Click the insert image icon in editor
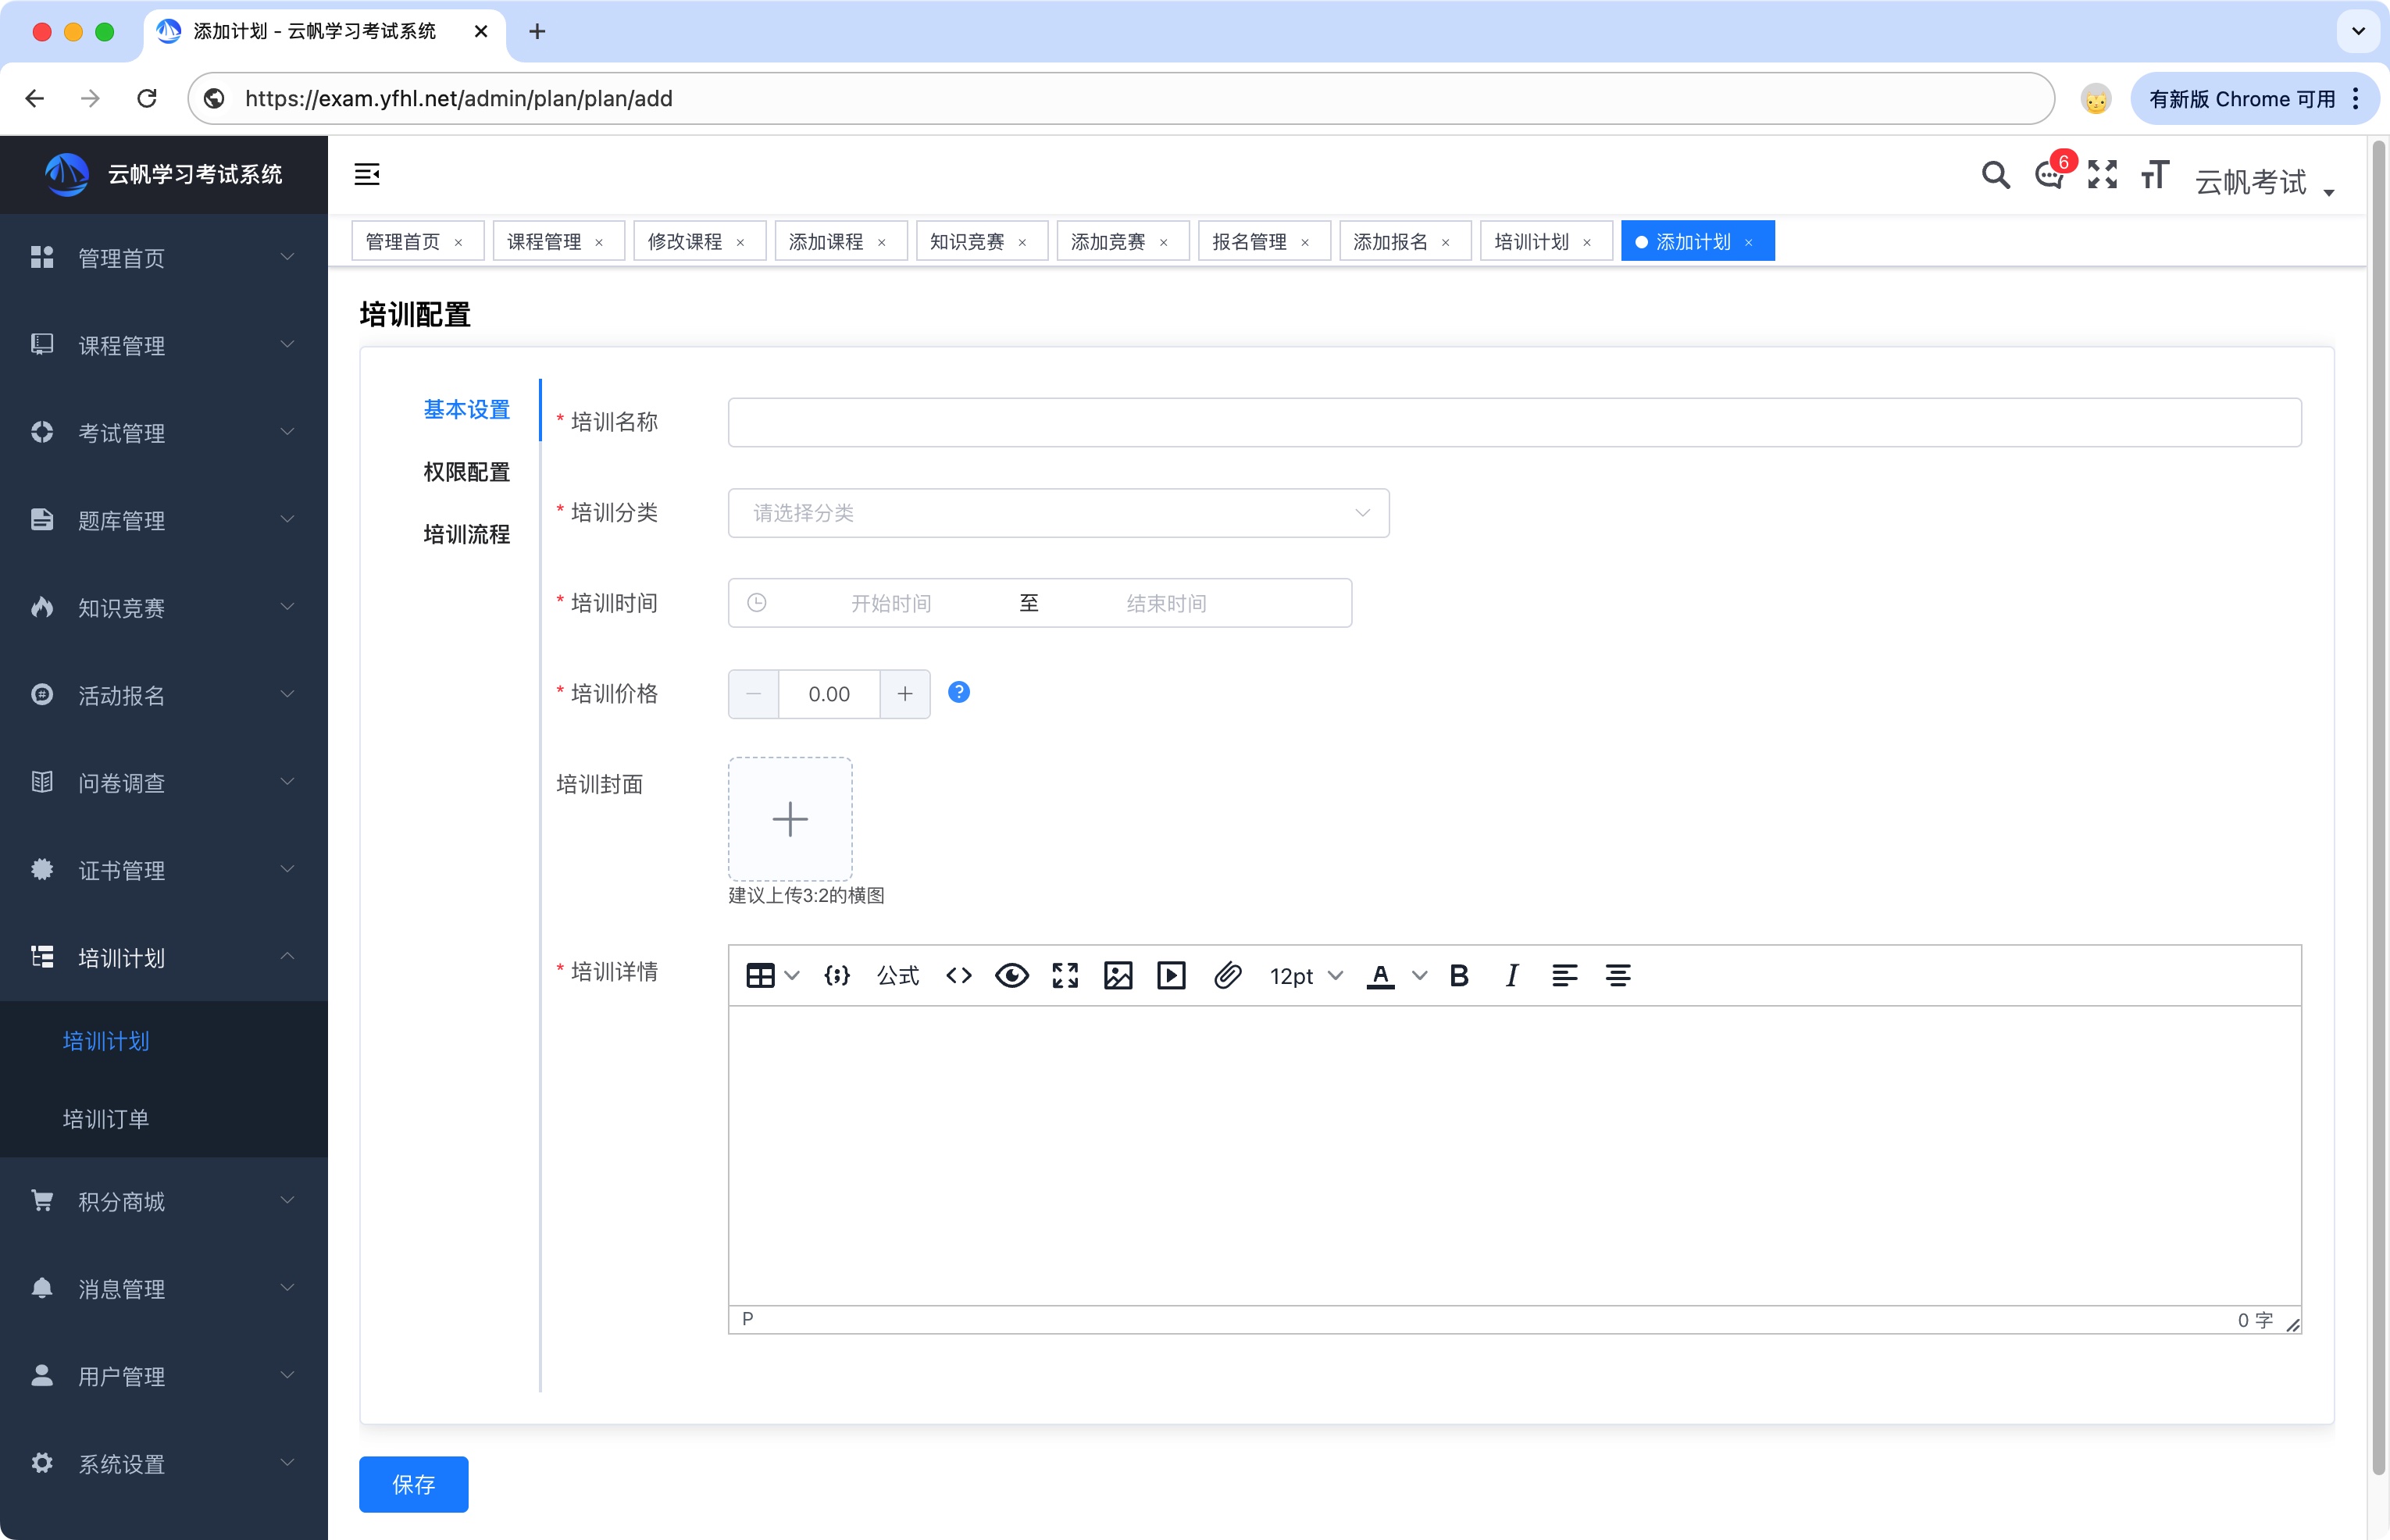The width and height of the screenshot is (2390, 1540). [1118, 975]
